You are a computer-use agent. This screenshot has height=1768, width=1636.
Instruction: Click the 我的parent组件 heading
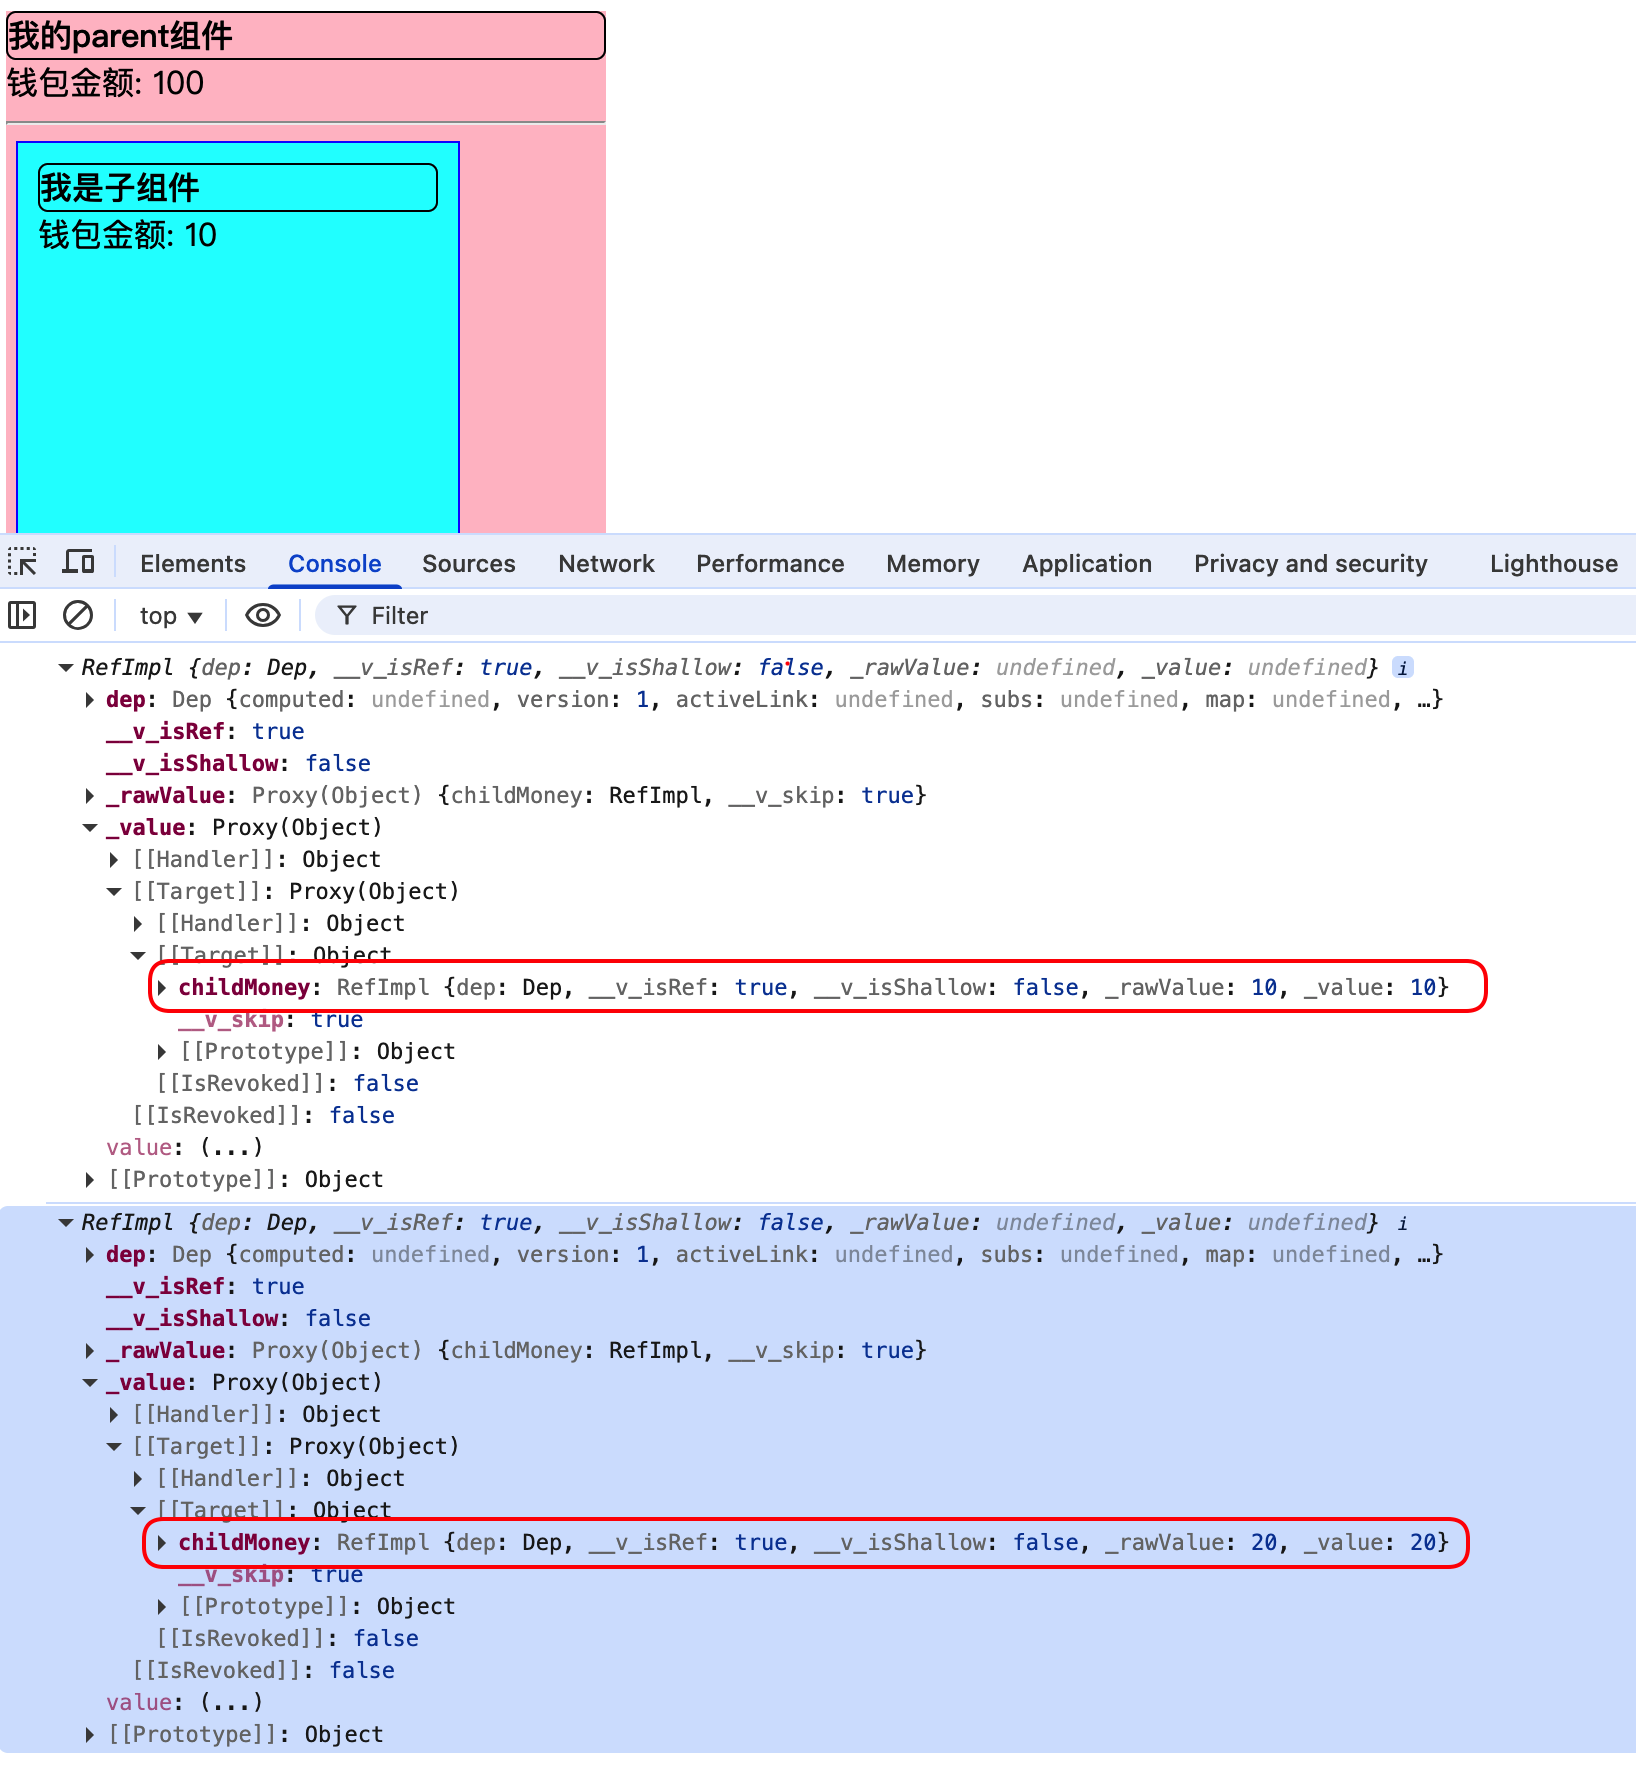(306, 36)
